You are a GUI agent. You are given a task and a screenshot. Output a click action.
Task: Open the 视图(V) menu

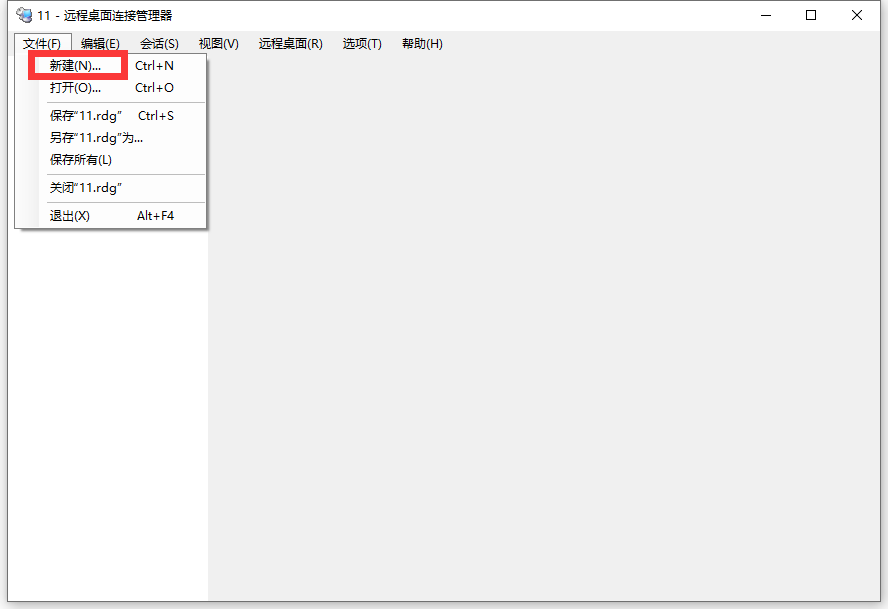coord(218,43)
